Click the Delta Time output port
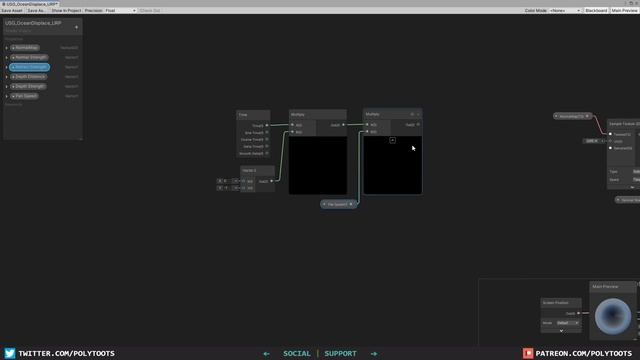The height and width of the screenshot is (360, 640). [x=267, y=146]
